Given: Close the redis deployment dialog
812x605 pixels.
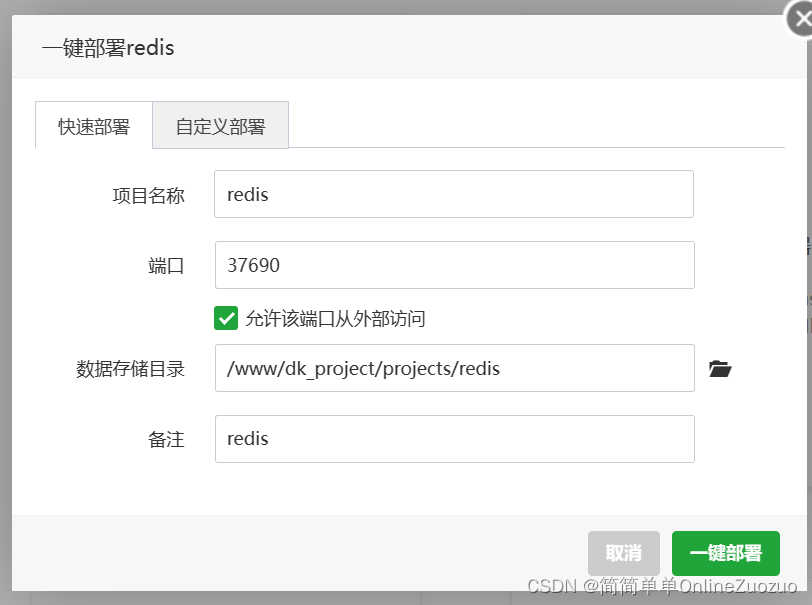Looking at the screenshot, I should pos(801,19).
